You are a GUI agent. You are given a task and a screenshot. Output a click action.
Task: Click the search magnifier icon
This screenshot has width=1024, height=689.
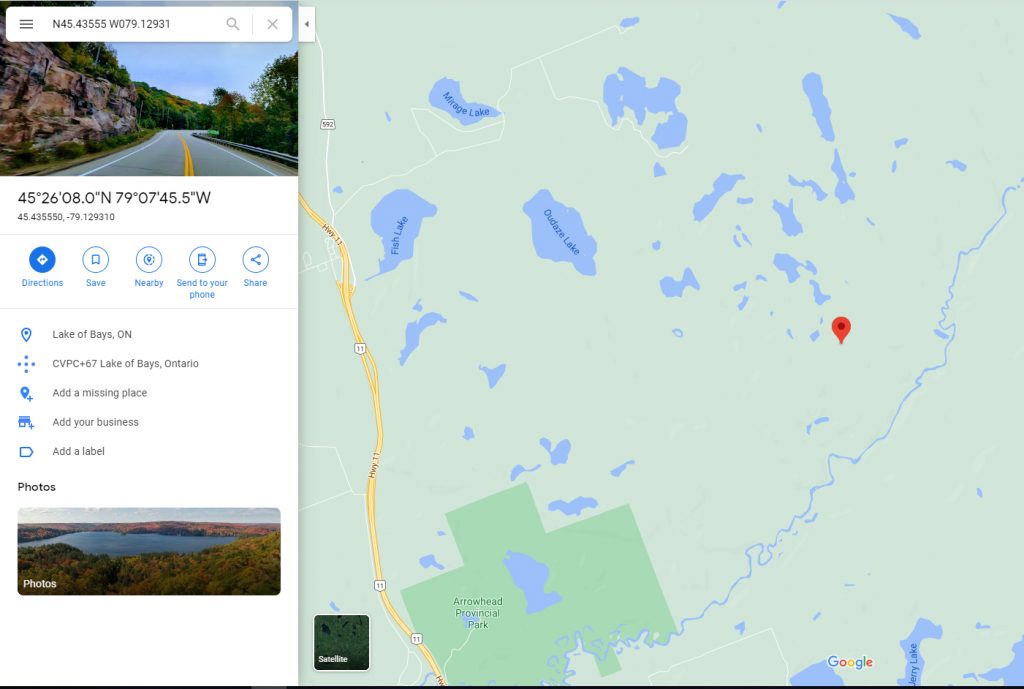click(232, 24)
